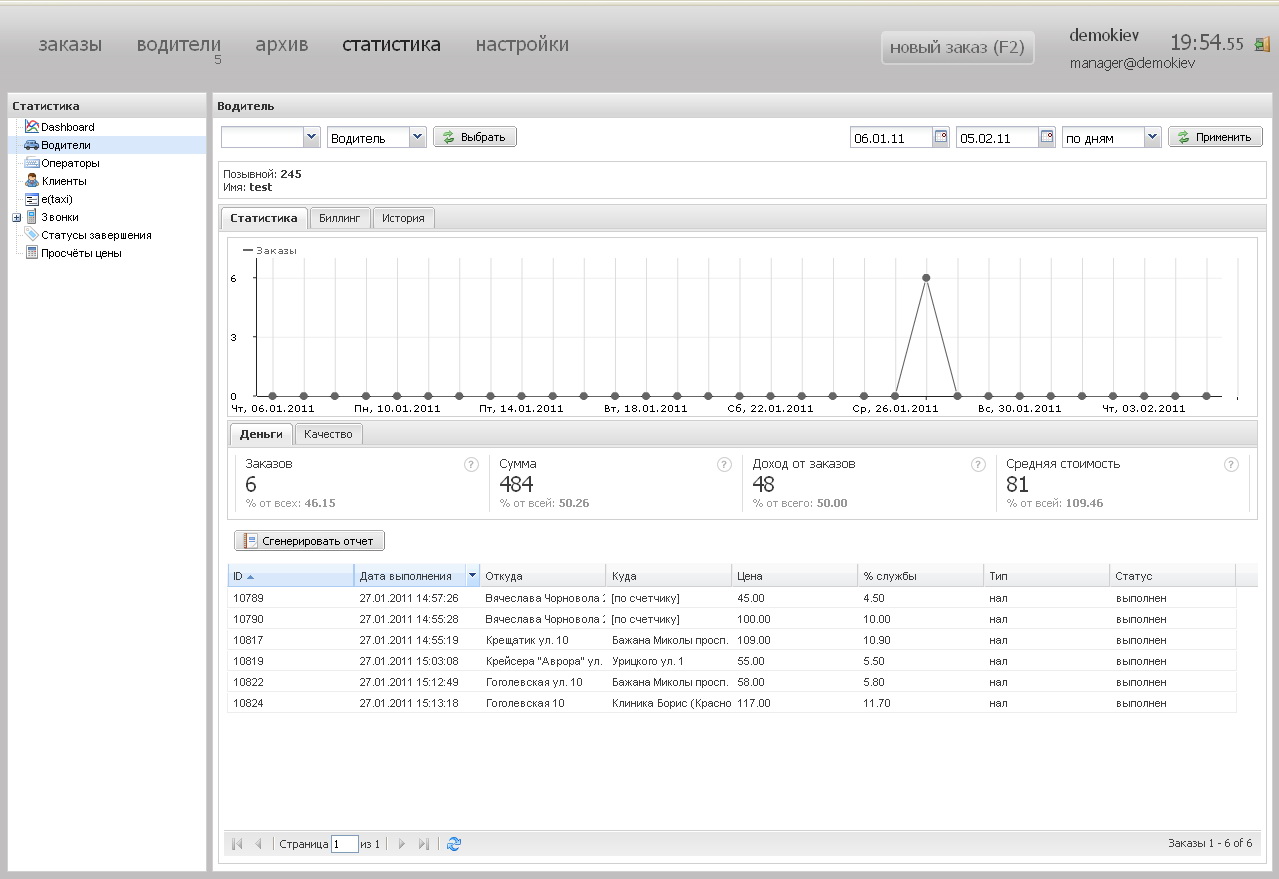The height and width of the screenshot is (879, 1279).
Task: Open the заказы section
Action: pyautogui.click(x=70, y=45)
